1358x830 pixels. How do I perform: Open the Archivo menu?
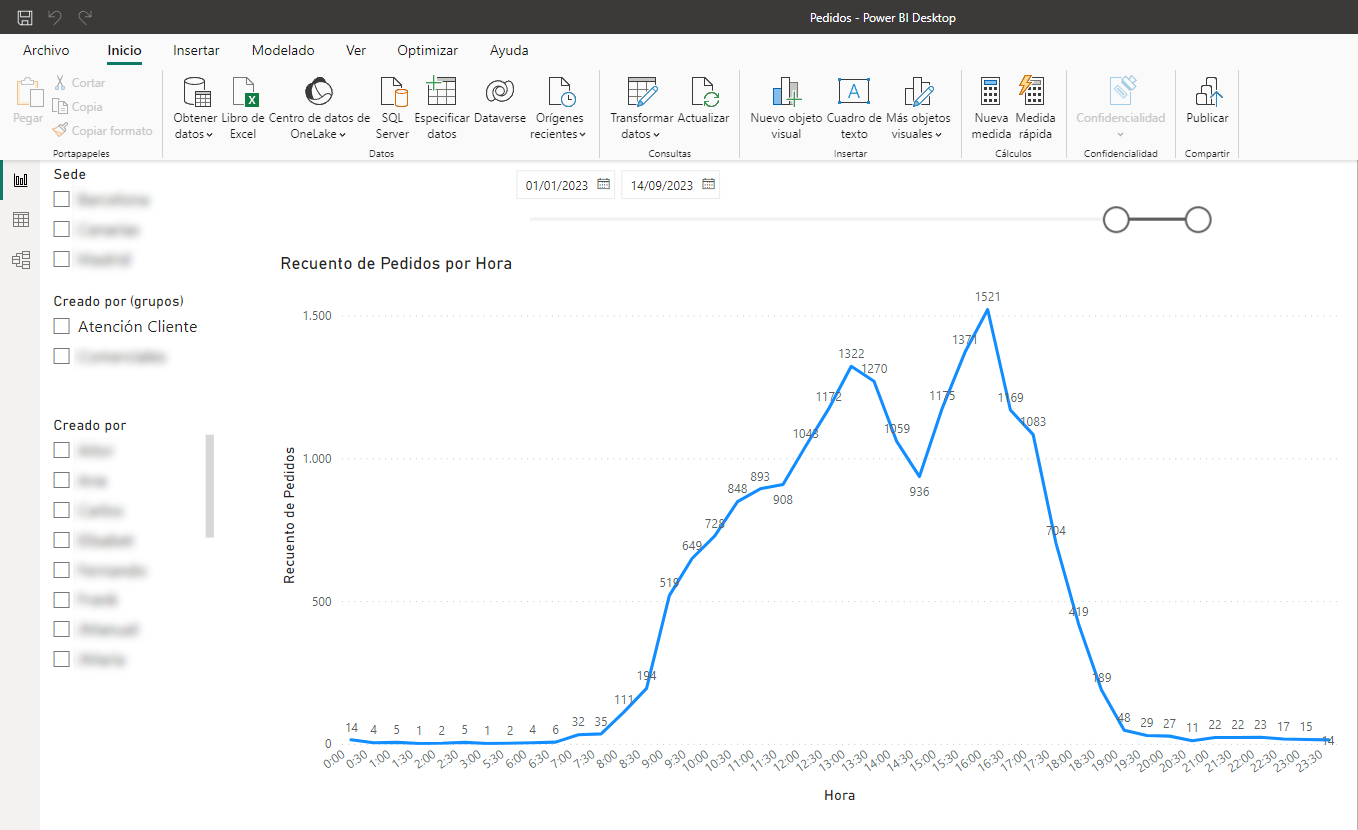pyautogui.click(x=46, y=50)
